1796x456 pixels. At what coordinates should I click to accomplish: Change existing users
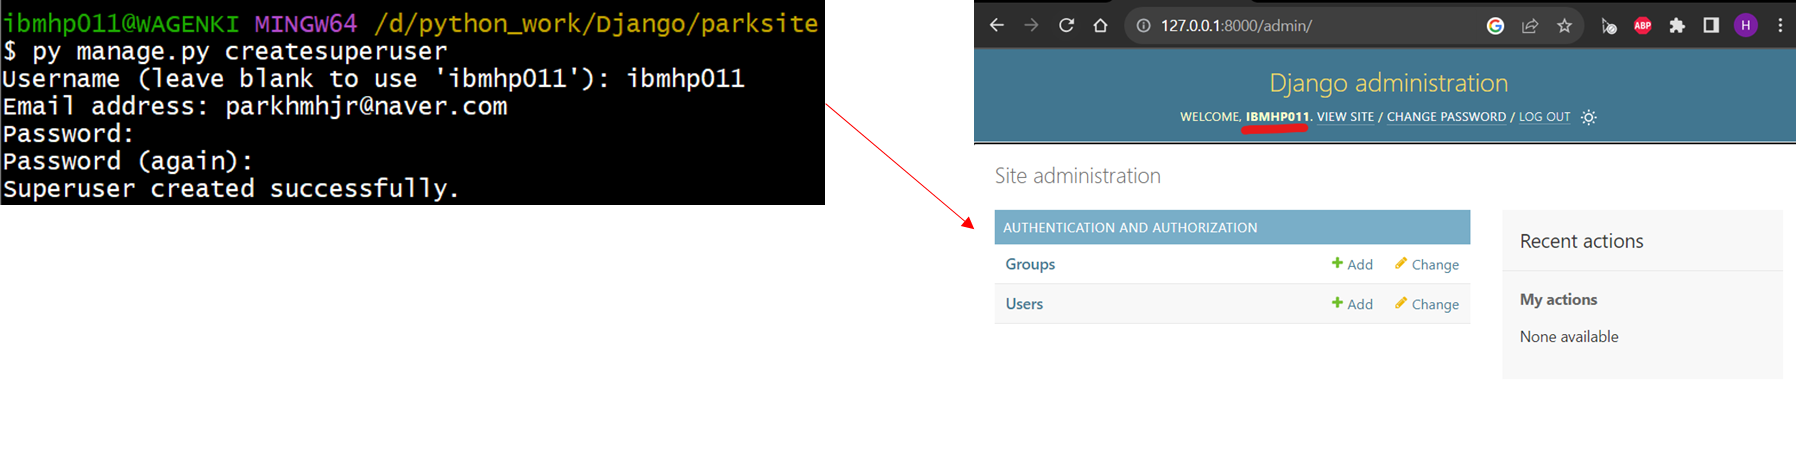click(1427, 304)
